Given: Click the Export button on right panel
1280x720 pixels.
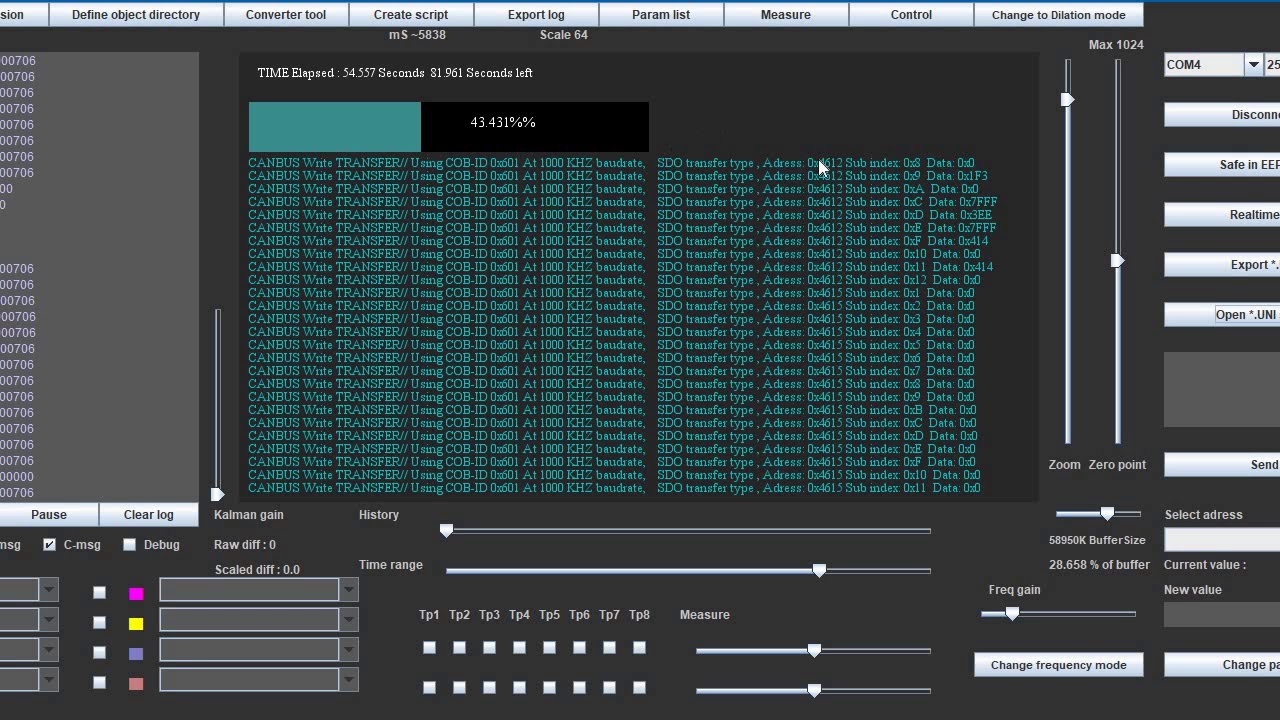Looking at the screenshot, I should (1222, 264).
